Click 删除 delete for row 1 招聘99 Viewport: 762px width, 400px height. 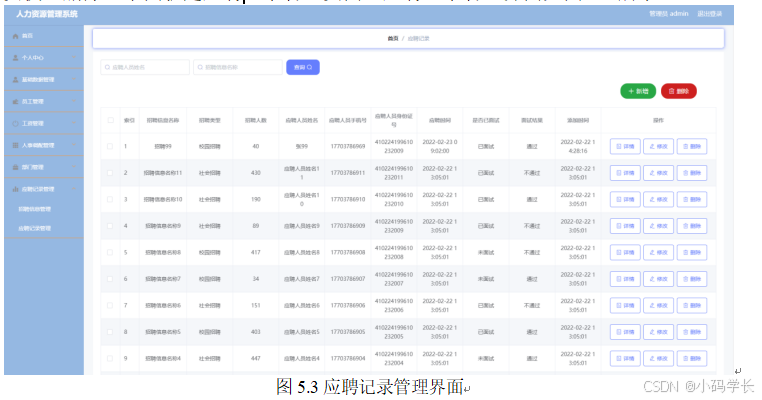point(692,146)
